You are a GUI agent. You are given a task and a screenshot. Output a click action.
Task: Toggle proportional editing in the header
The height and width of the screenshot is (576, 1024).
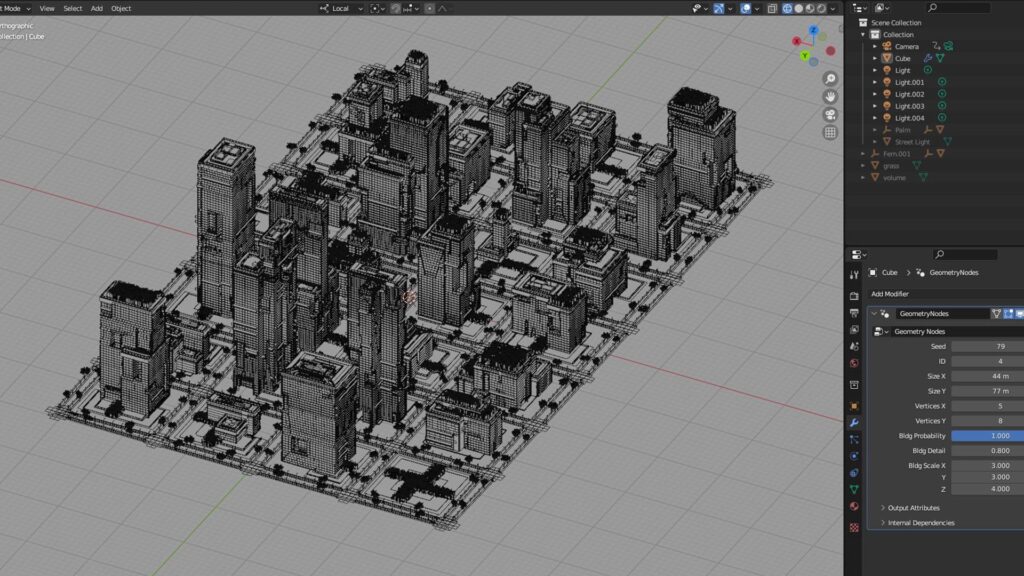click(430, 8)
